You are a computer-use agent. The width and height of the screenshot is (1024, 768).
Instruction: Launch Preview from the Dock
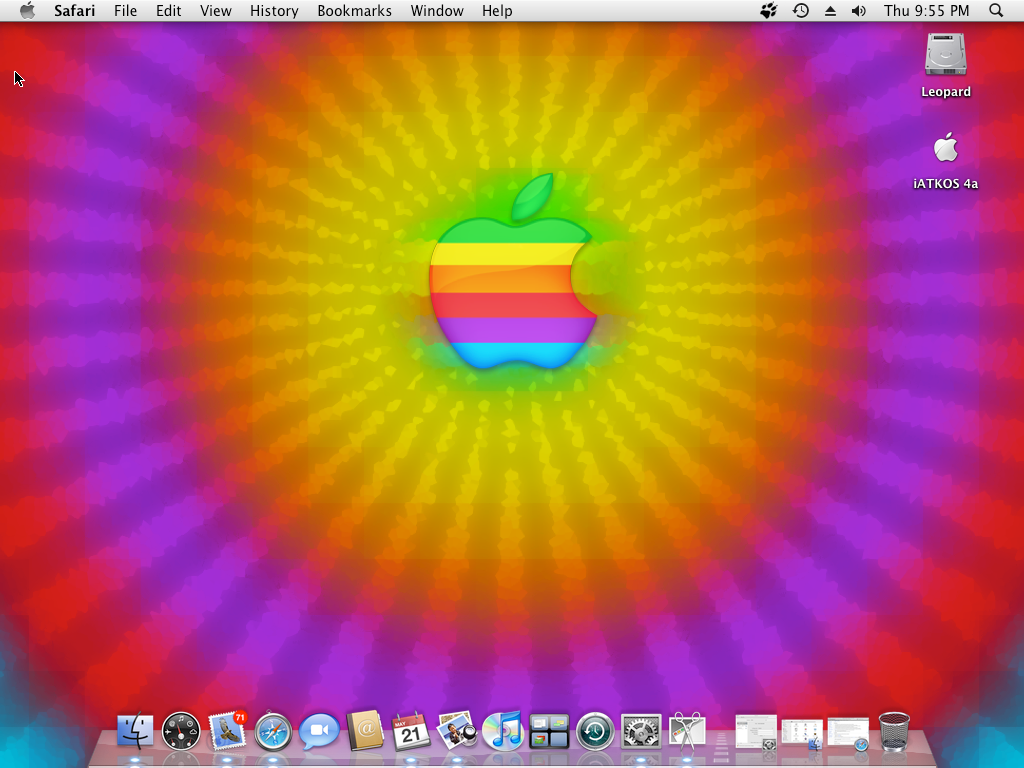point(456,730)
